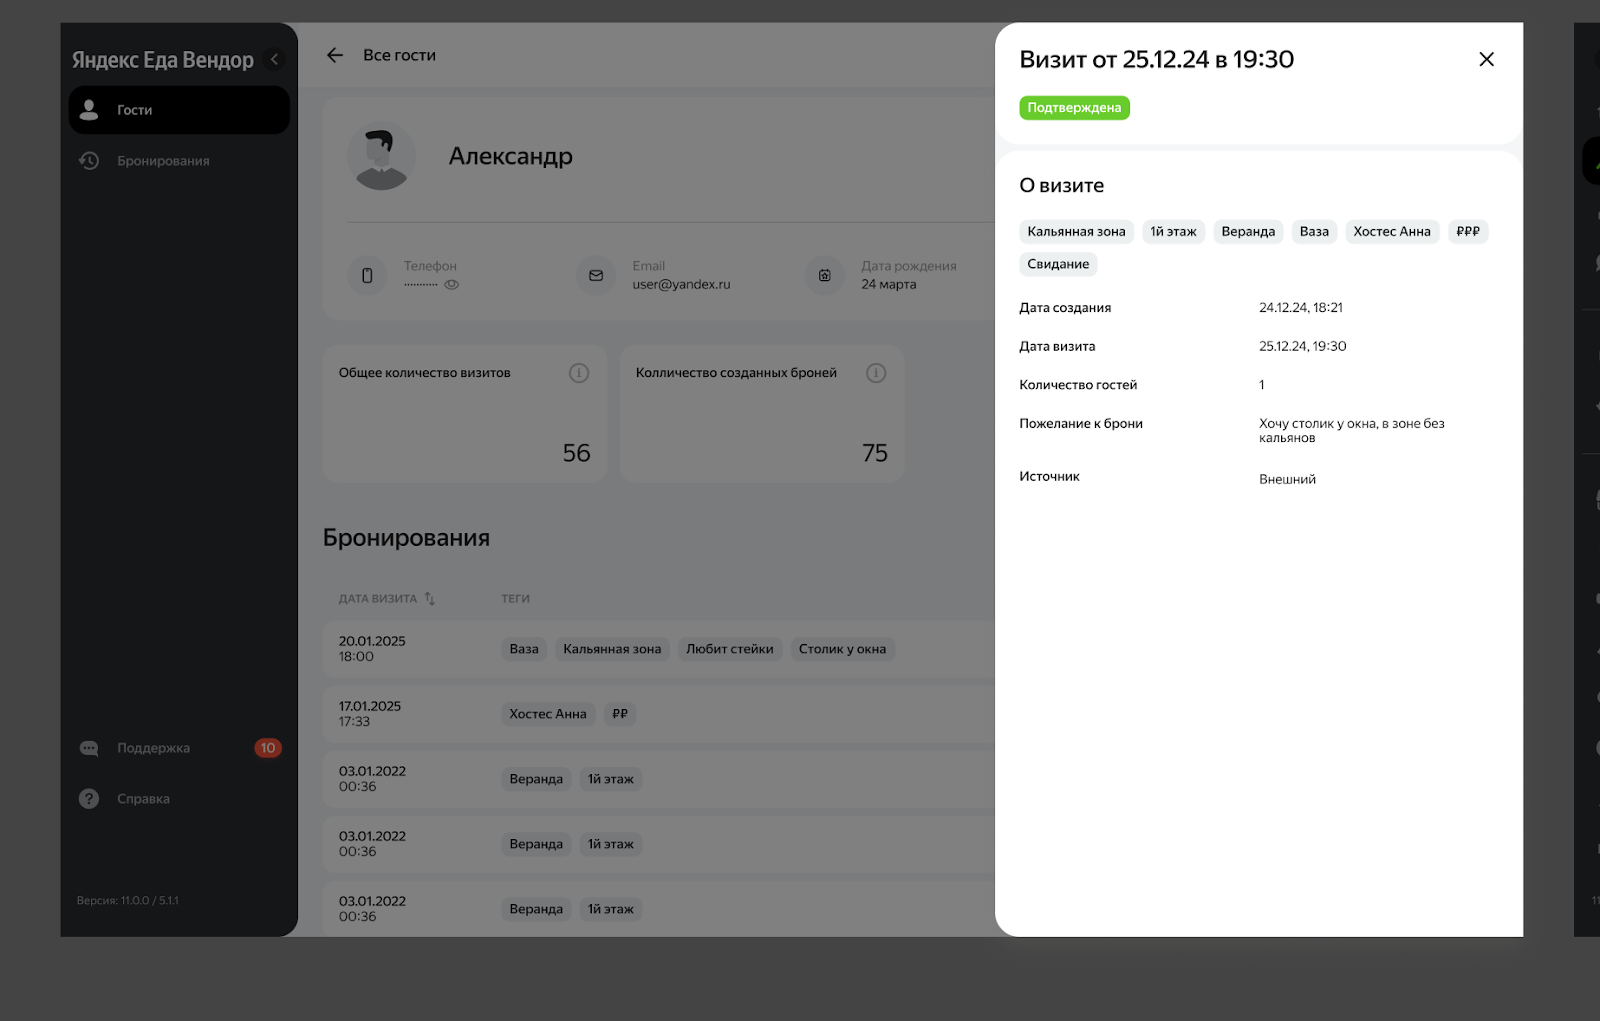
Task: Click the Кальянная зона tag in visit panel
Action: point(1076,232)
